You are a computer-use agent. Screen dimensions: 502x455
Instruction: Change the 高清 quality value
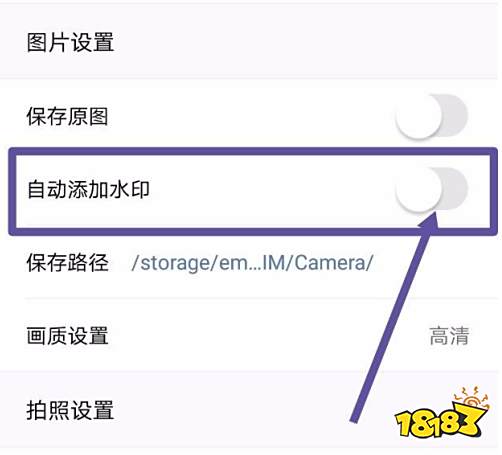[449, 336]
